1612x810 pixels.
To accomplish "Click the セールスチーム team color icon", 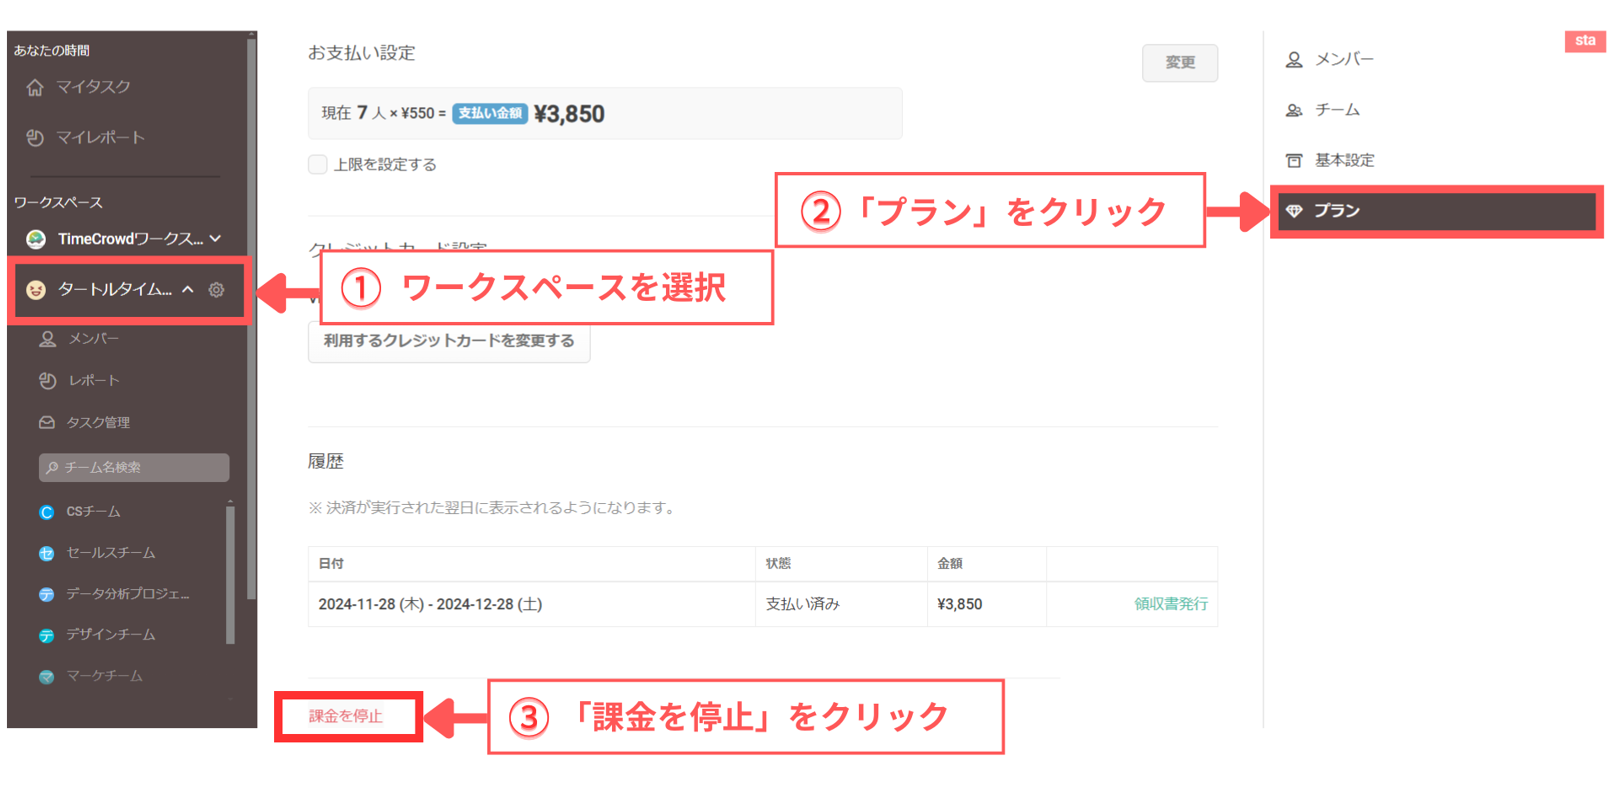I will (x=46, y=553).
